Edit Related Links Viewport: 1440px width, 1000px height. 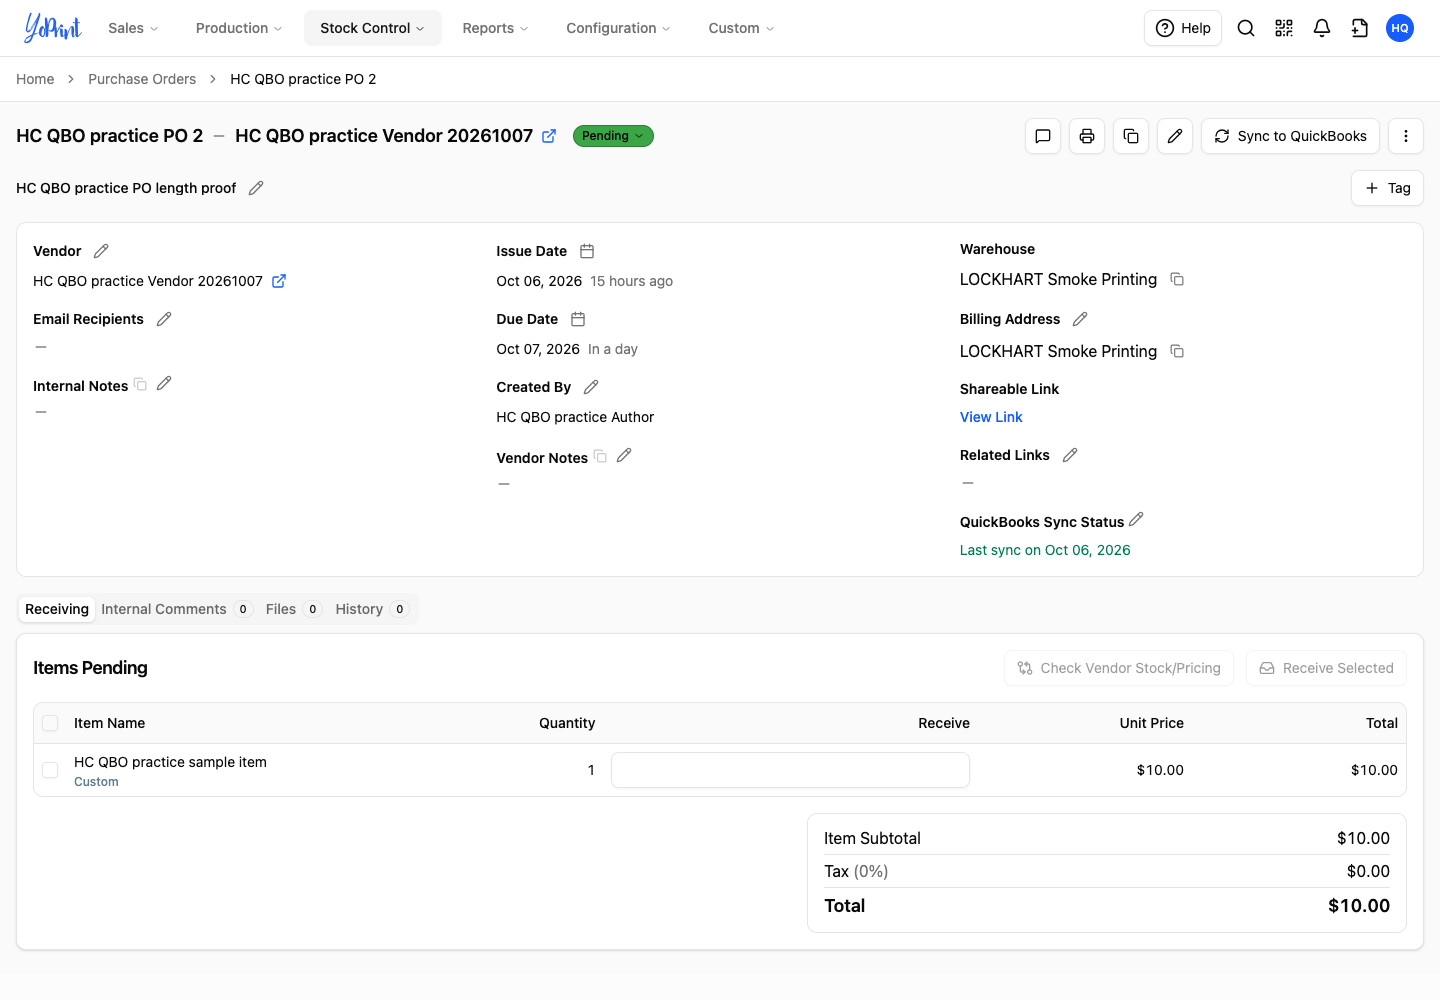point(1070,455)
